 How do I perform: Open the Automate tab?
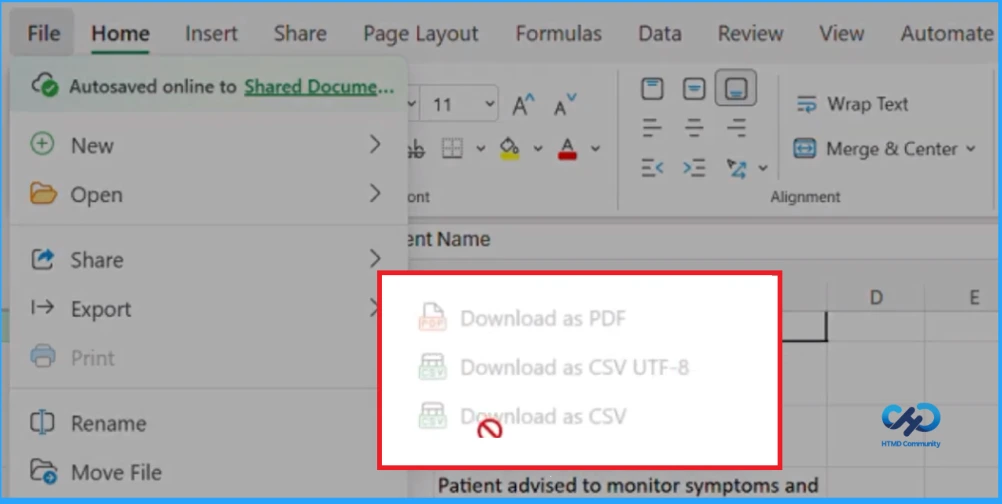pos(947,33)
